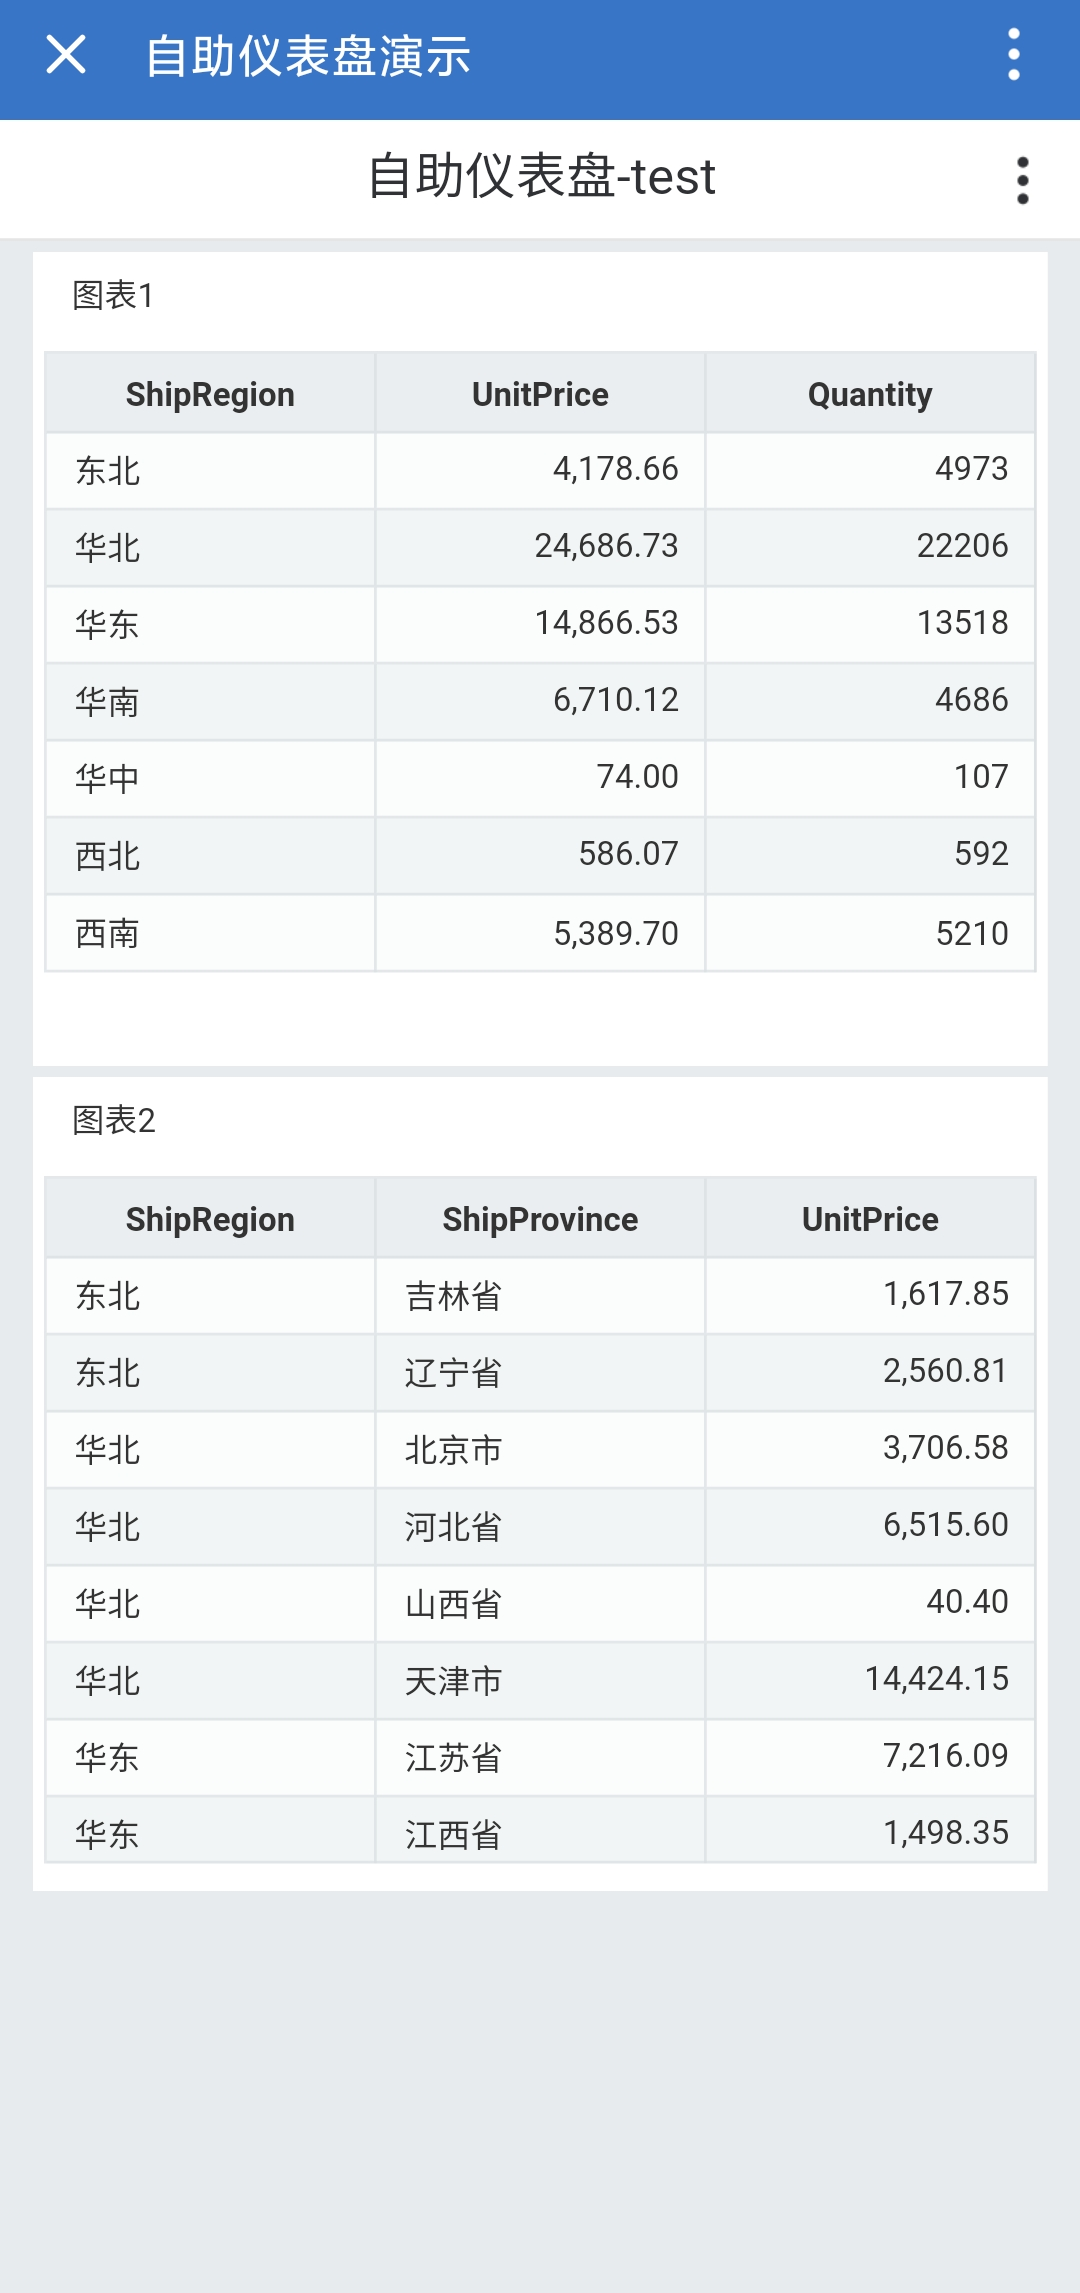
Task: Click the 西南 region cell in 图表1
Action: point(210,933)
